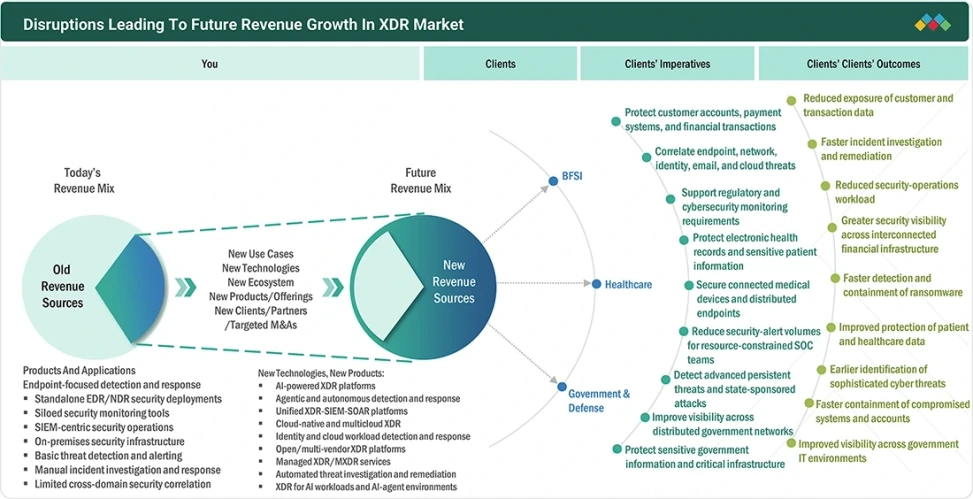Click 'Open/multi-vendor XDR platforms' bullet

[x=341, y=449]
